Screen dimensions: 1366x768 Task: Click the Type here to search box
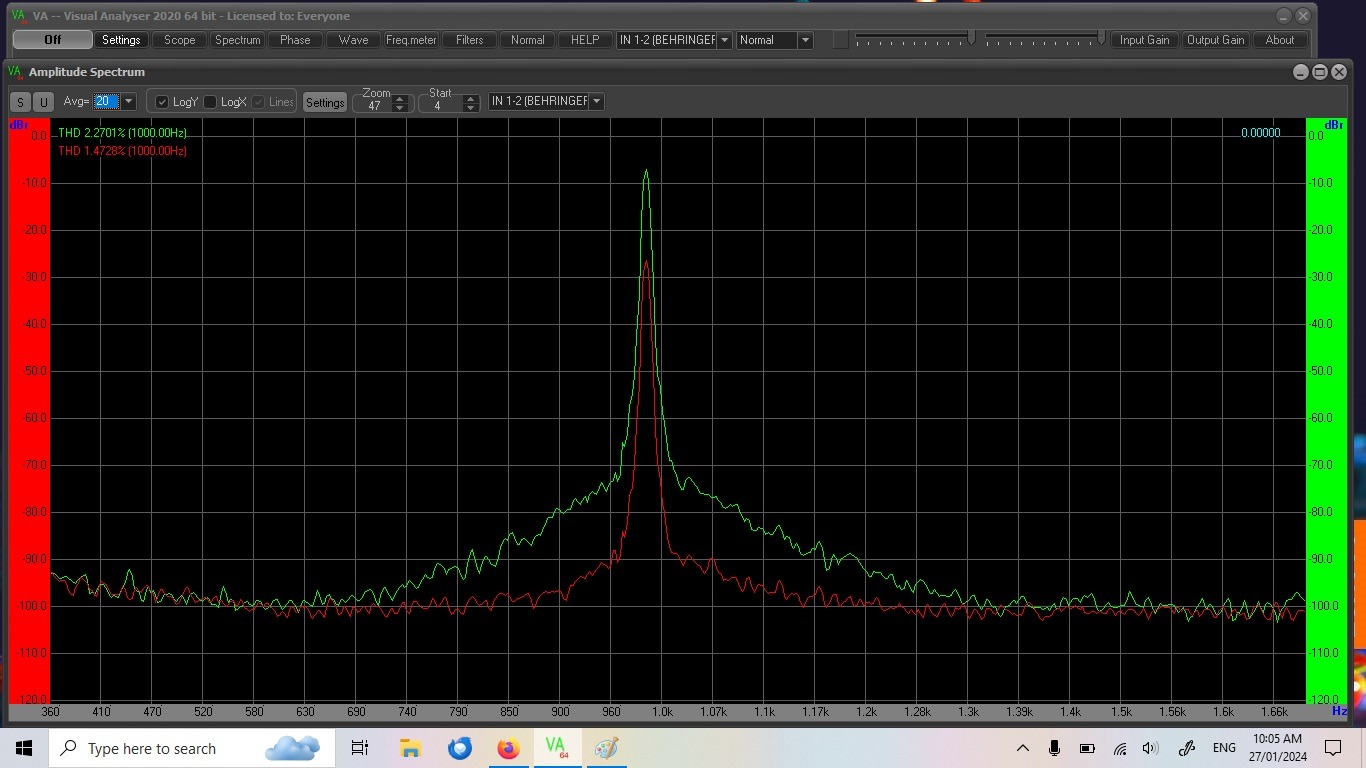(192, 748)
